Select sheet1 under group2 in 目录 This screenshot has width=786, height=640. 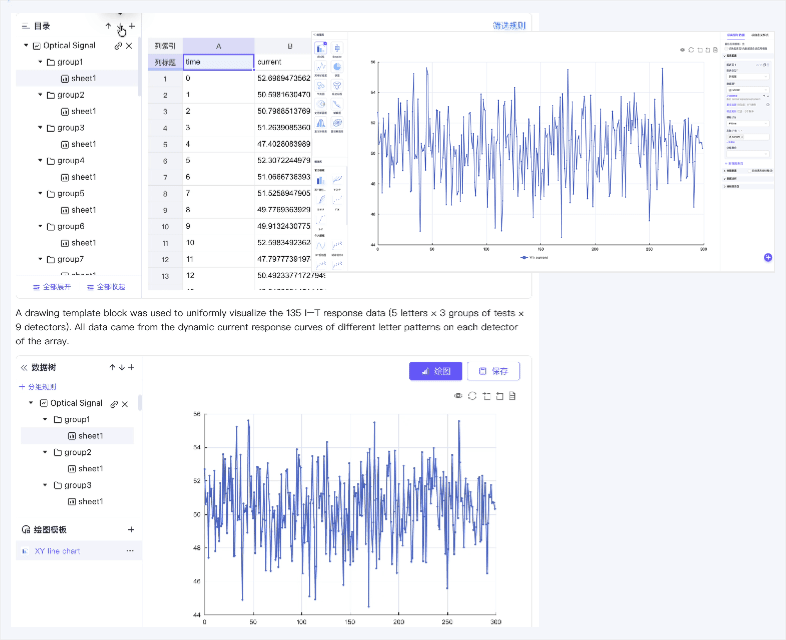[78, 111]
